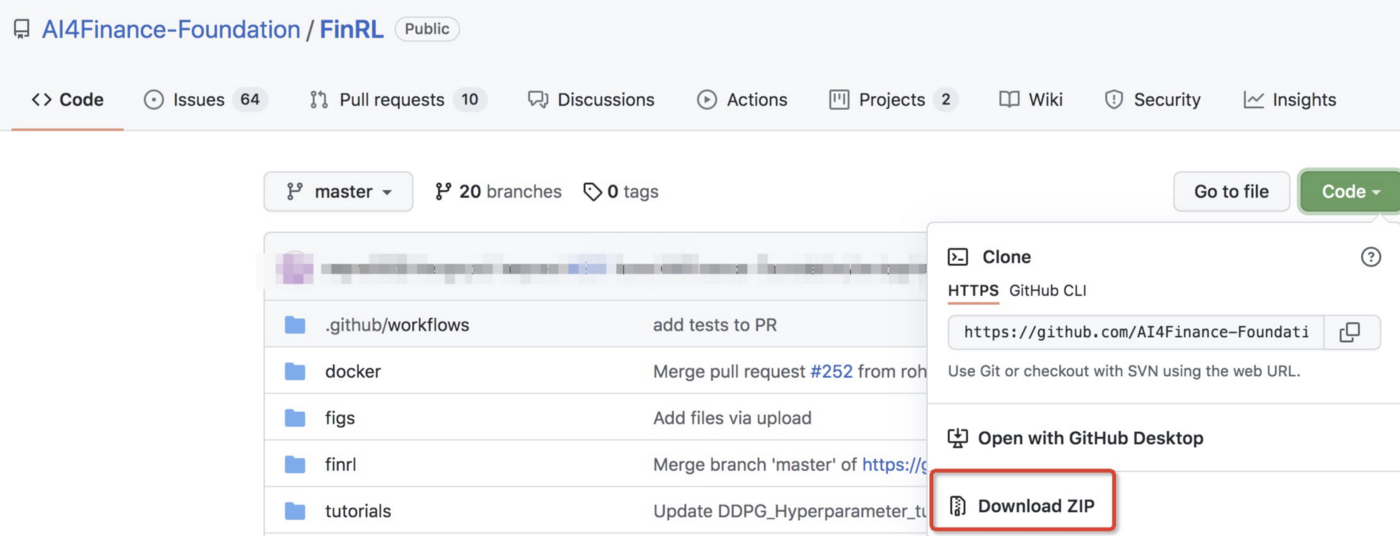
Task: Click the repository book icon
Action: pos(21,30)
